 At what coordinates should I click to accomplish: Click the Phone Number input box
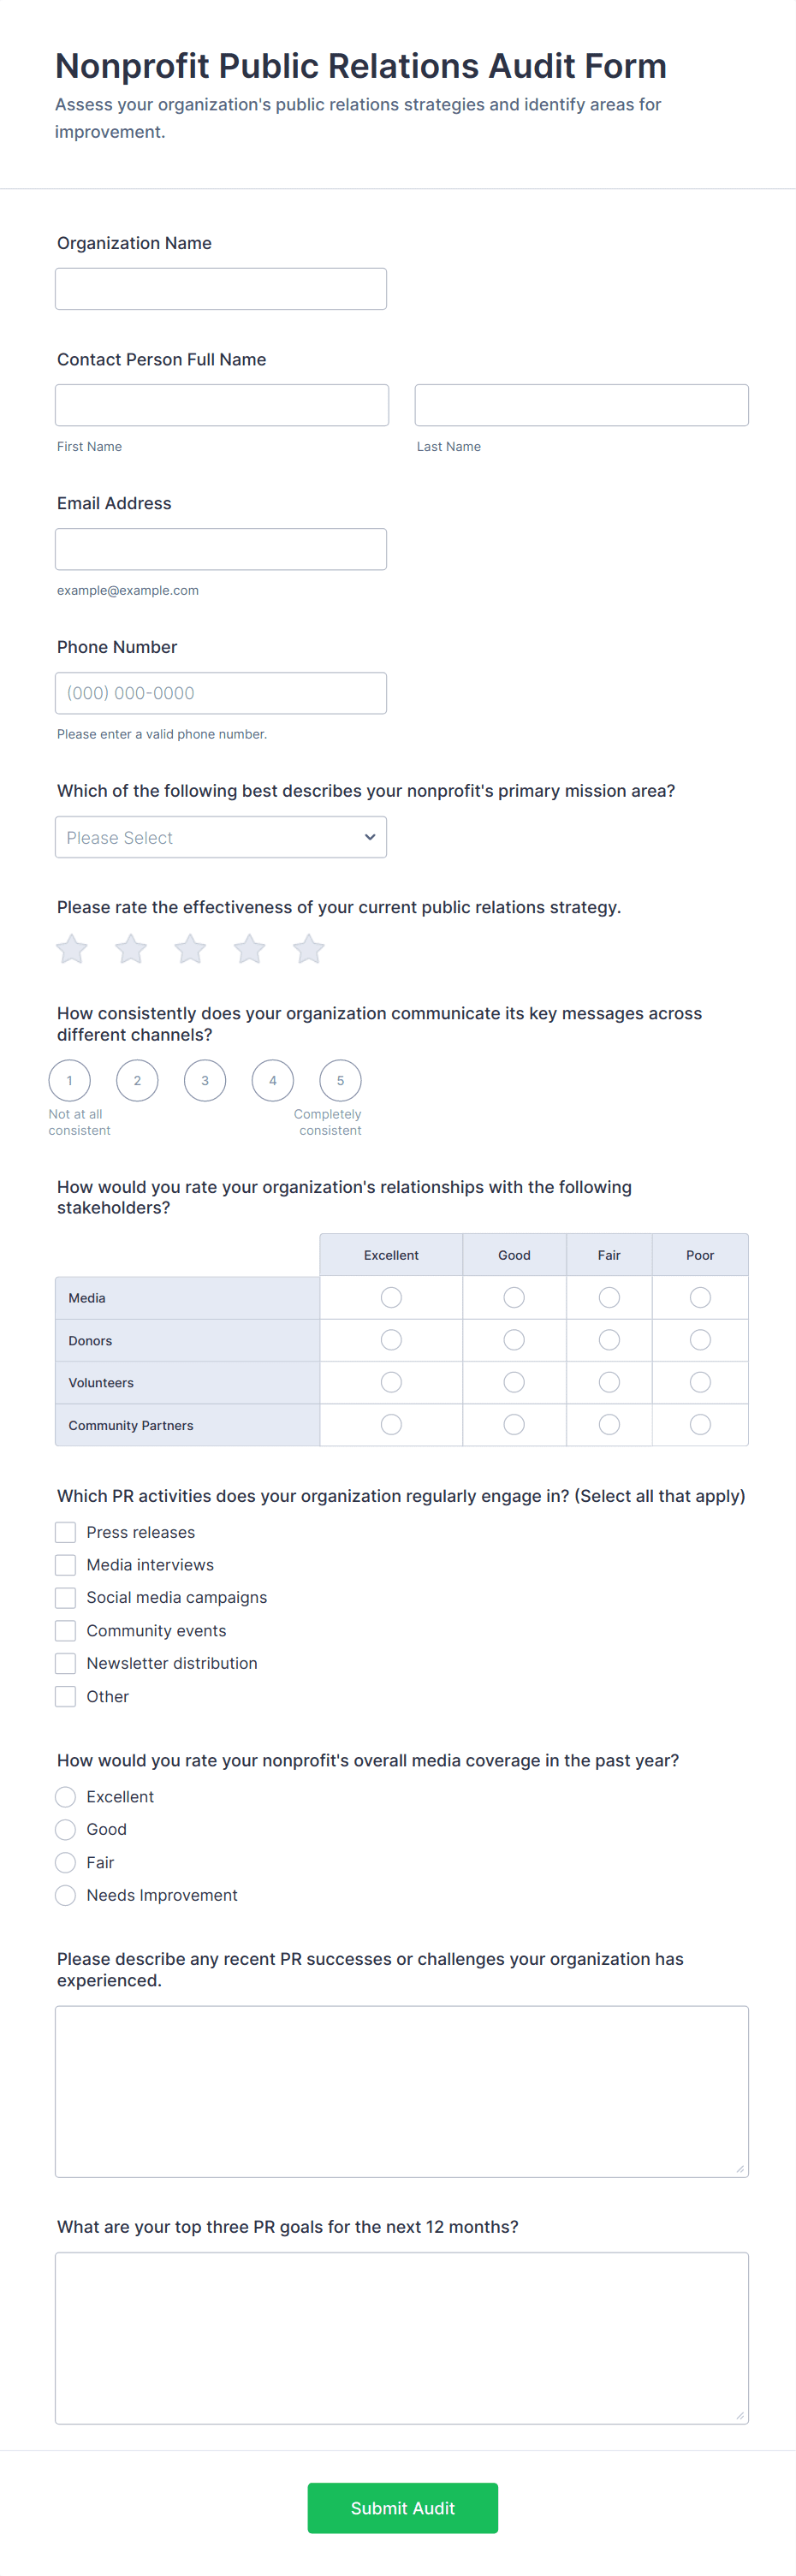[x=220, y=693]
